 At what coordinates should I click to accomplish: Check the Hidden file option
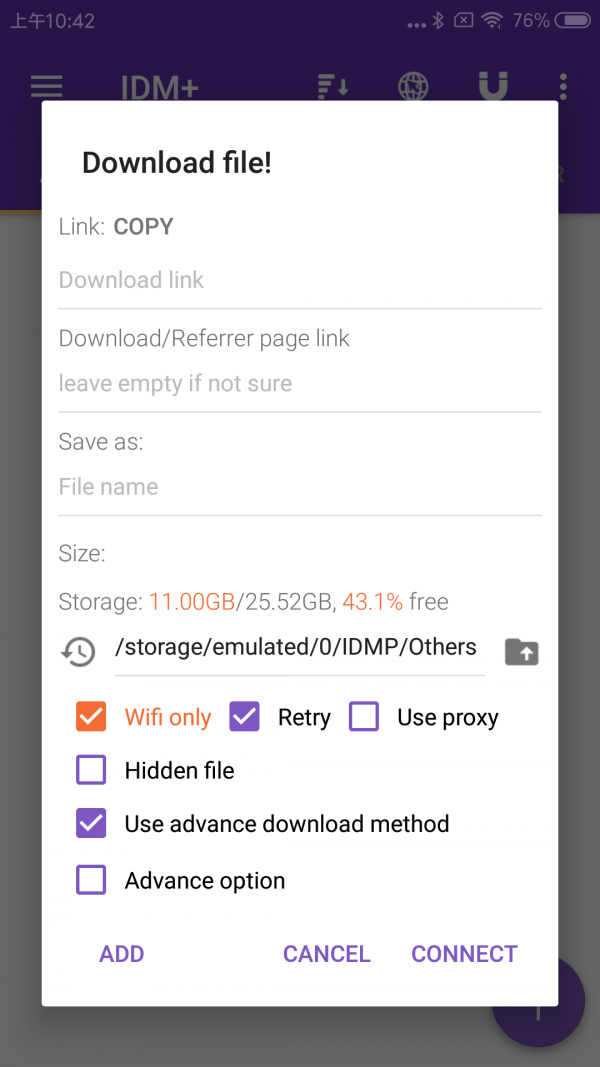[91, 770]
